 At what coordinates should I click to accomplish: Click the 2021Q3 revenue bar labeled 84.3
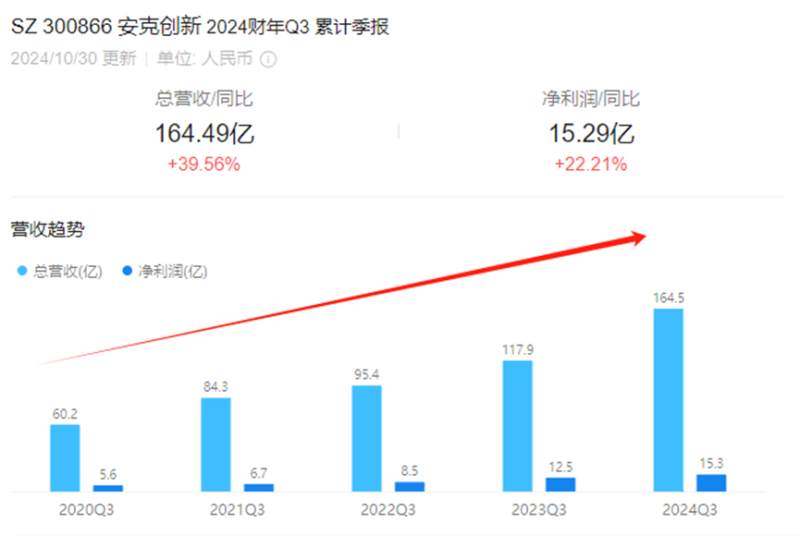pos(216,444)
